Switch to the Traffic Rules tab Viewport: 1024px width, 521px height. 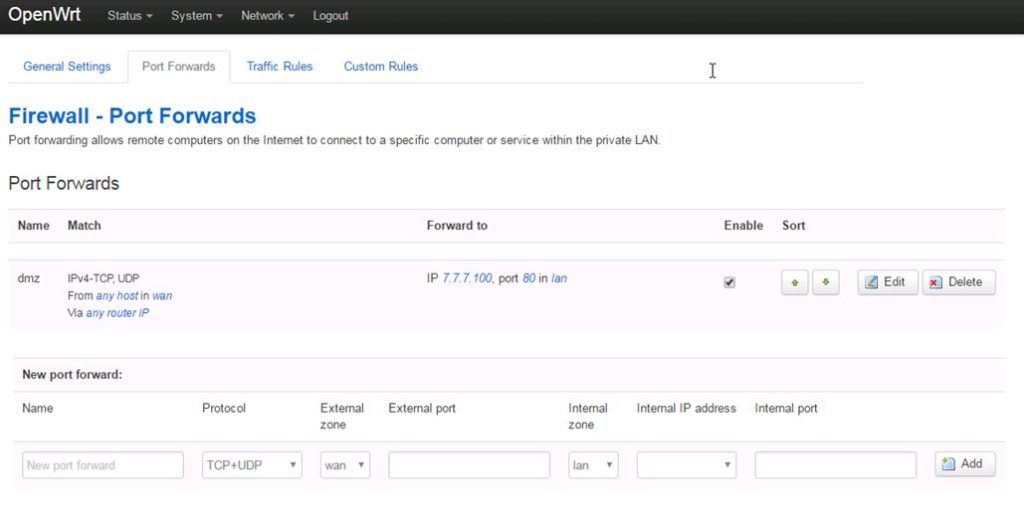(280, 67)
